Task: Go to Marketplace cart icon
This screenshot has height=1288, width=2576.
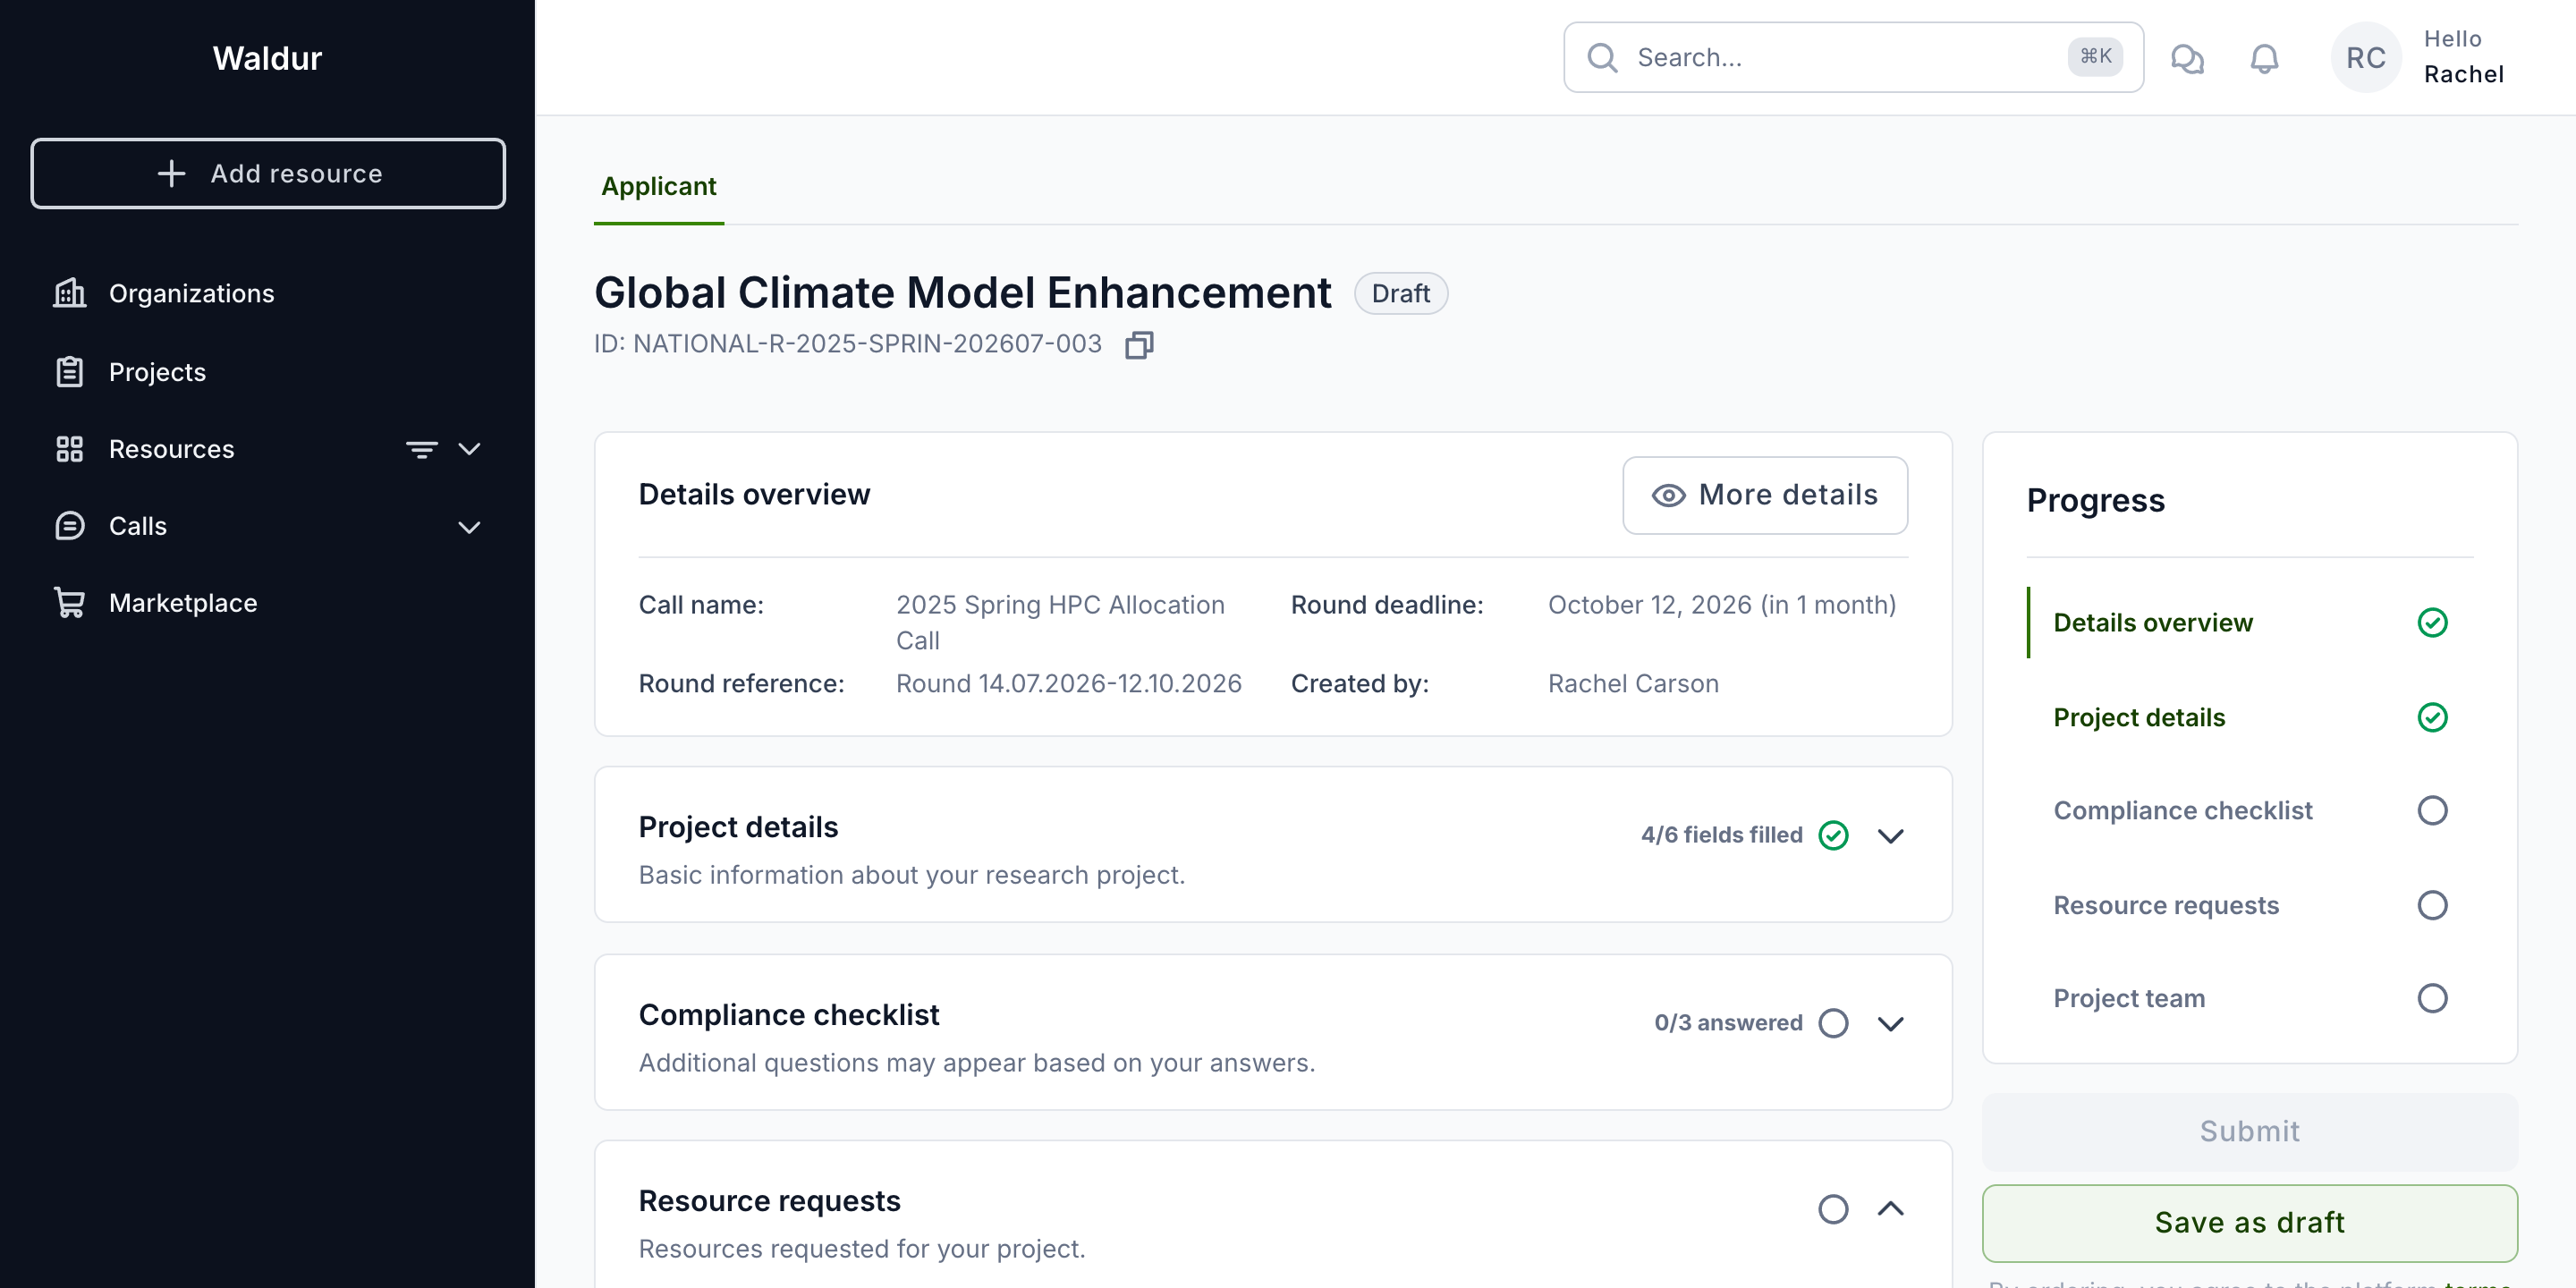Action: coord(69,602)
